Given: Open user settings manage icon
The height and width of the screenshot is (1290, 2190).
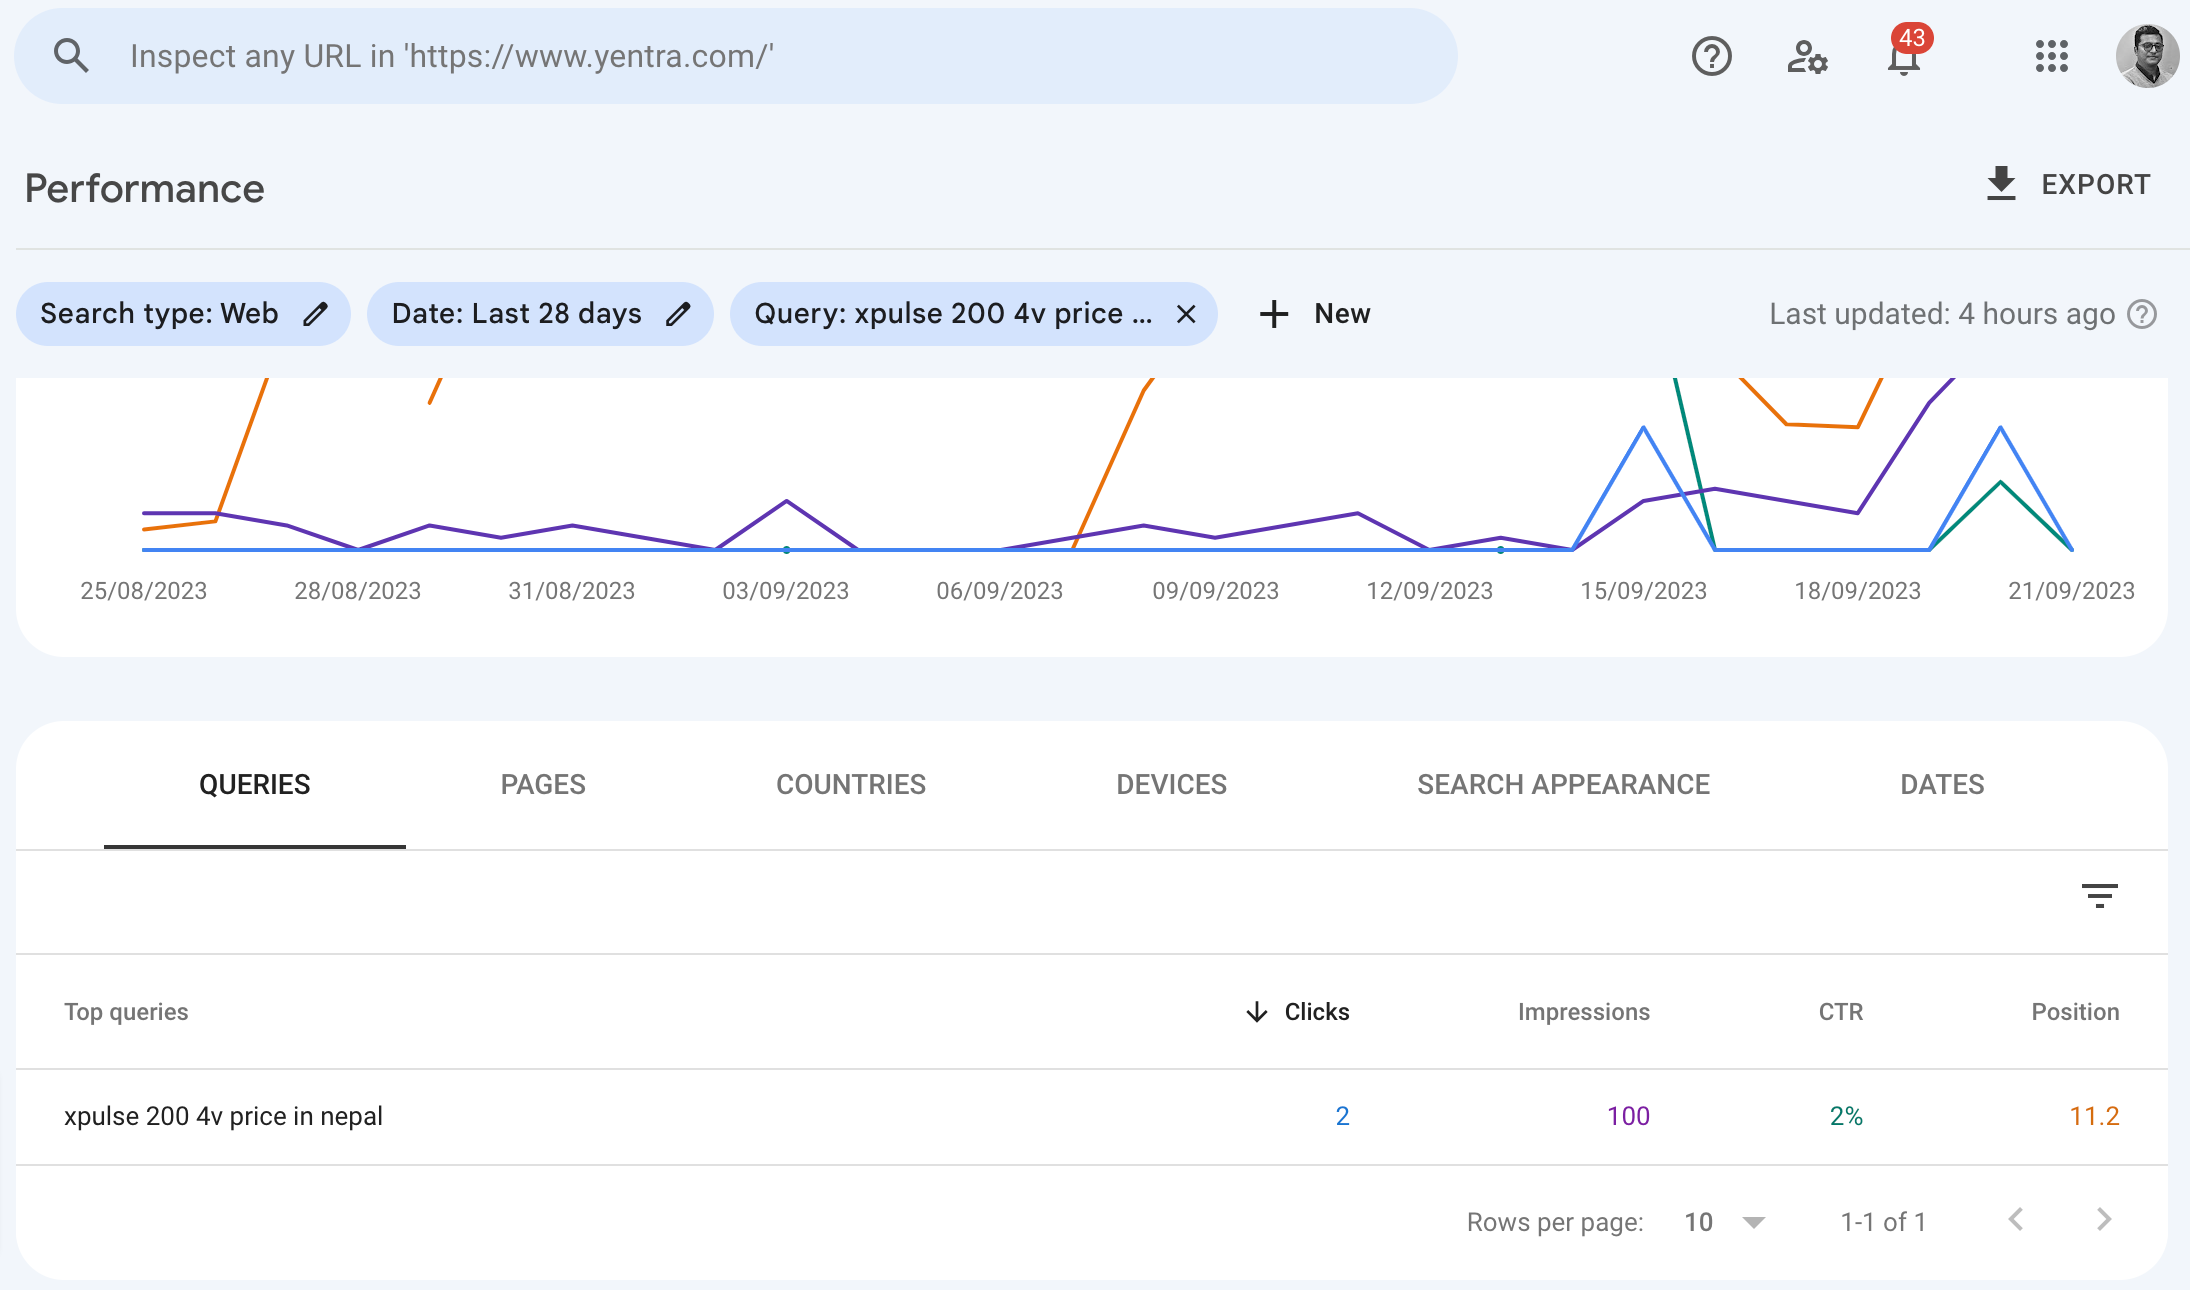Looking at the screenshot, I should [1807, 56].
